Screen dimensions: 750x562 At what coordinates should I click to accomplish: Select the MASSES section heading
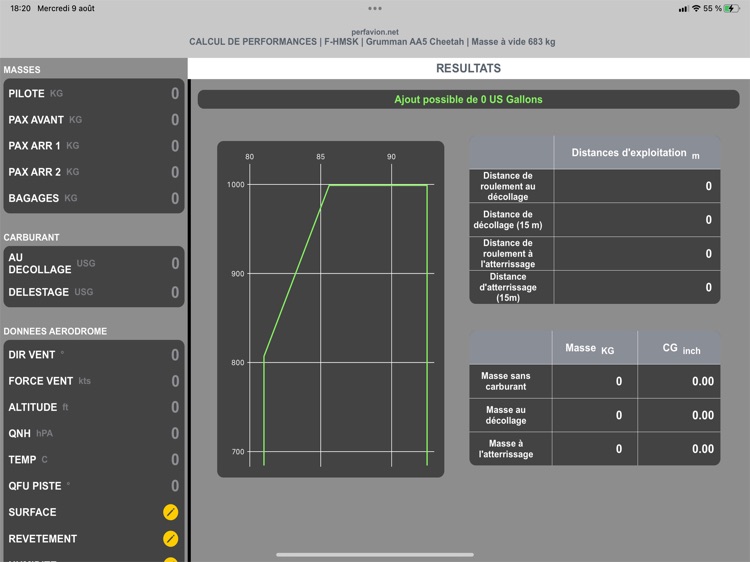point(22,70)
